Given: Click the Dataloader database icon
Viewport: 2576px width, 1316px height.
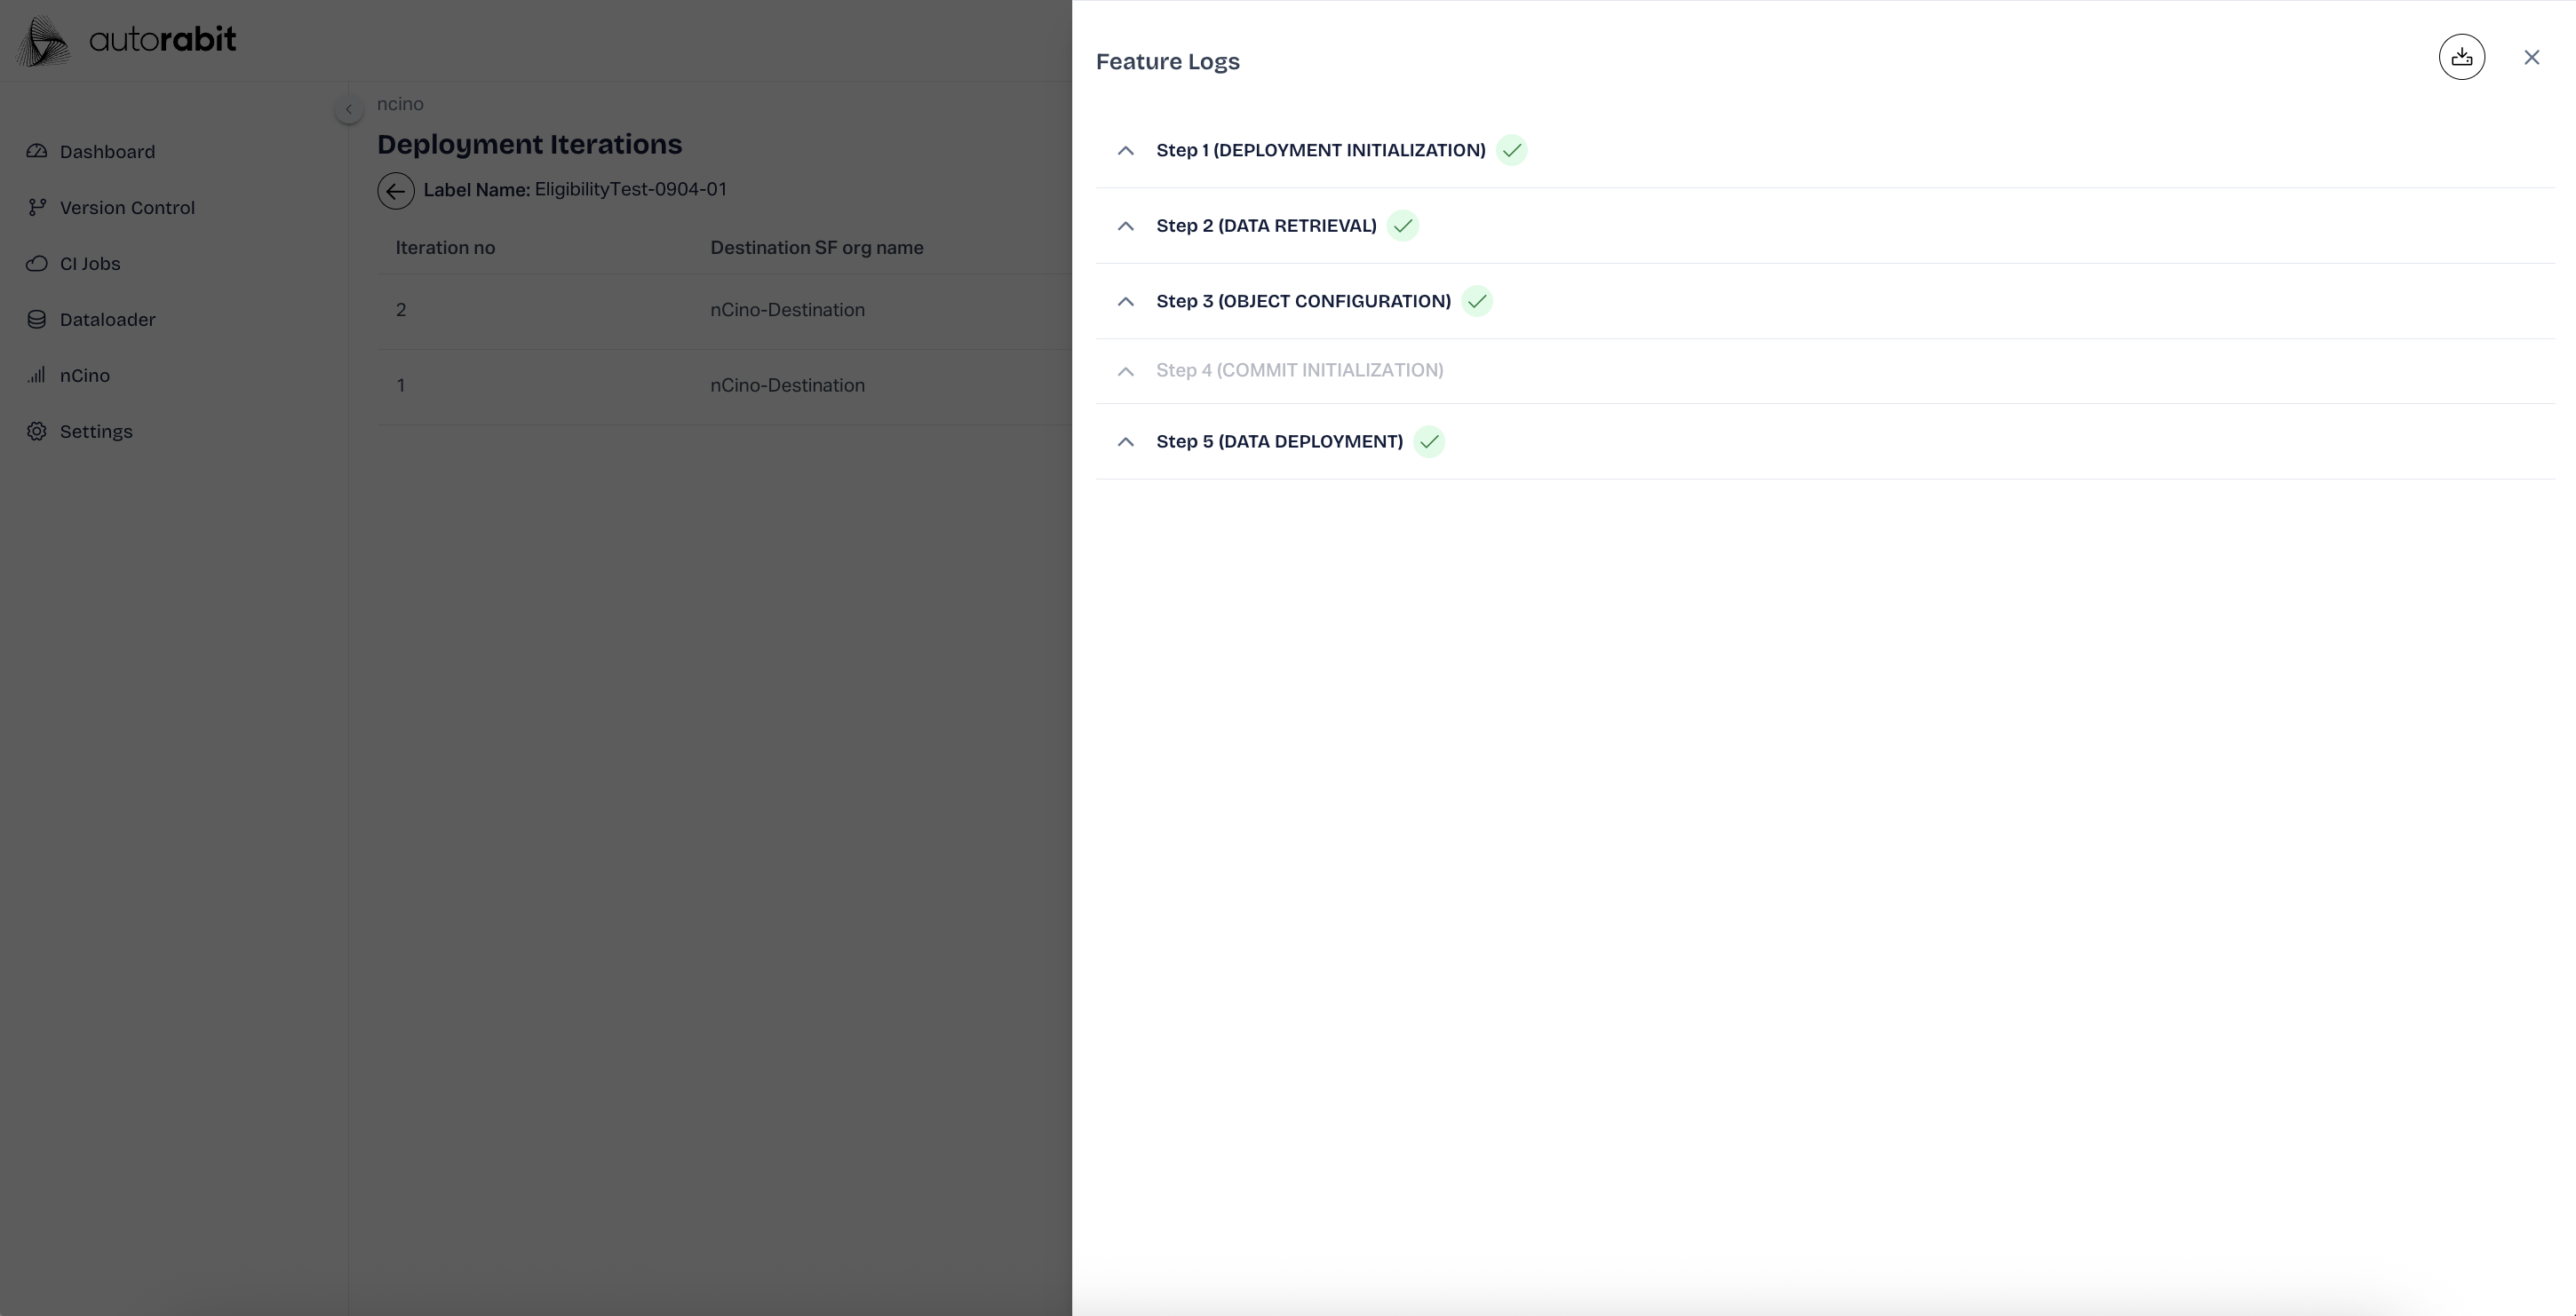Looking at the screenshot, I should click(37, 320).
